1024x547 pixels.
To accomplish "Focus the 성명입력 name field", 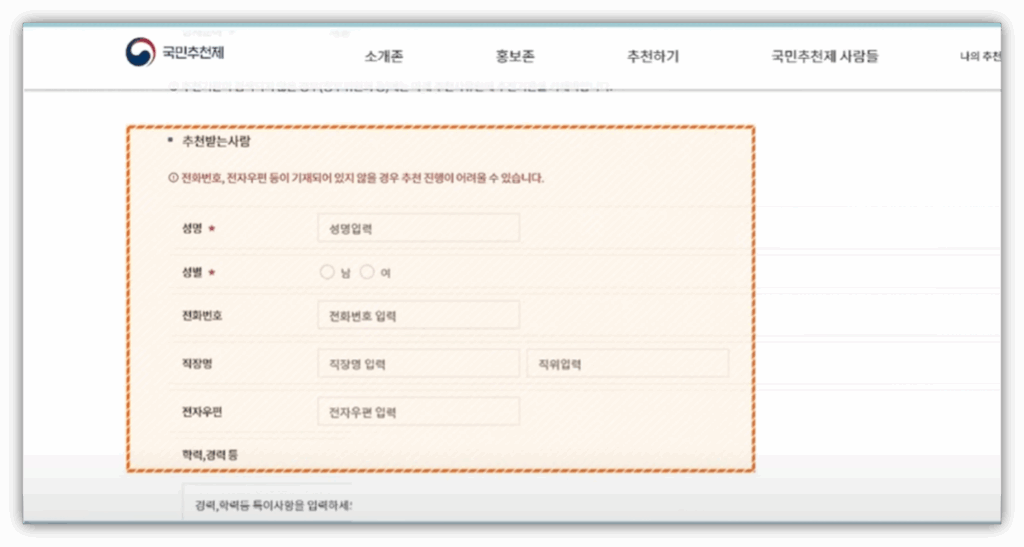I will 419,228.
